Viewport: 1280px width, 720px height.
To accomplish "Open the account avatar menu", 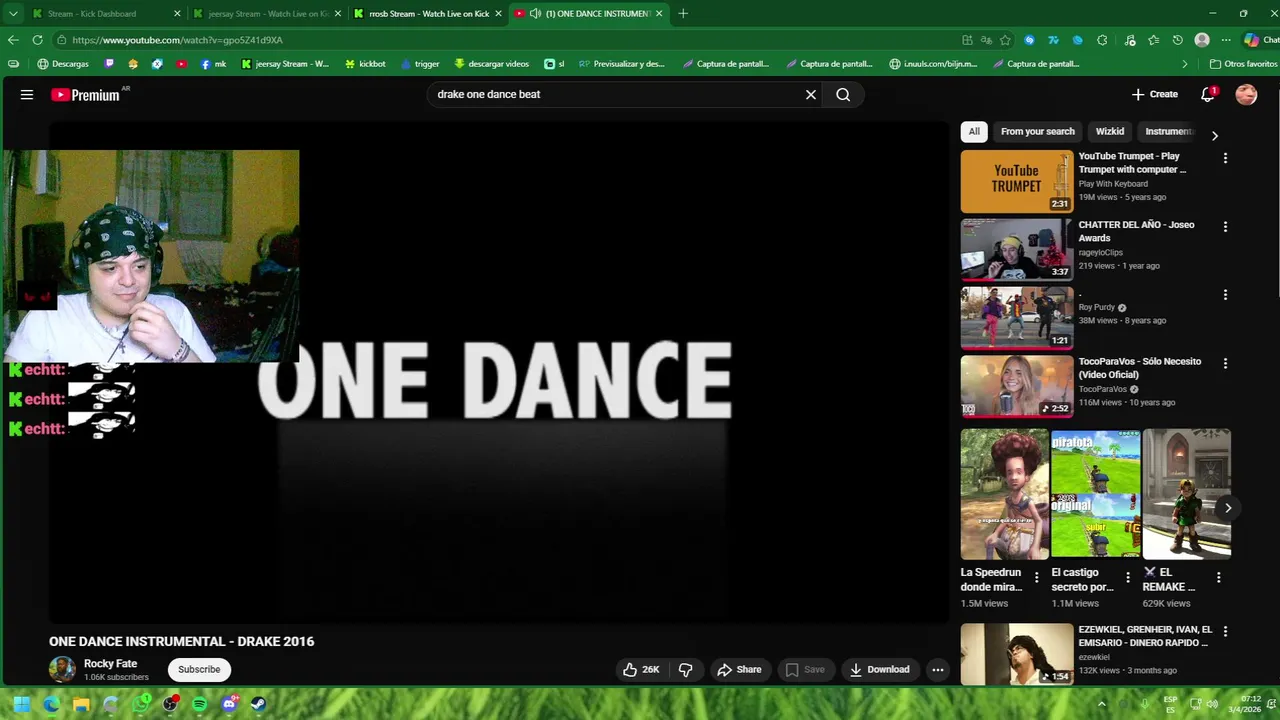I will 1246,95.
